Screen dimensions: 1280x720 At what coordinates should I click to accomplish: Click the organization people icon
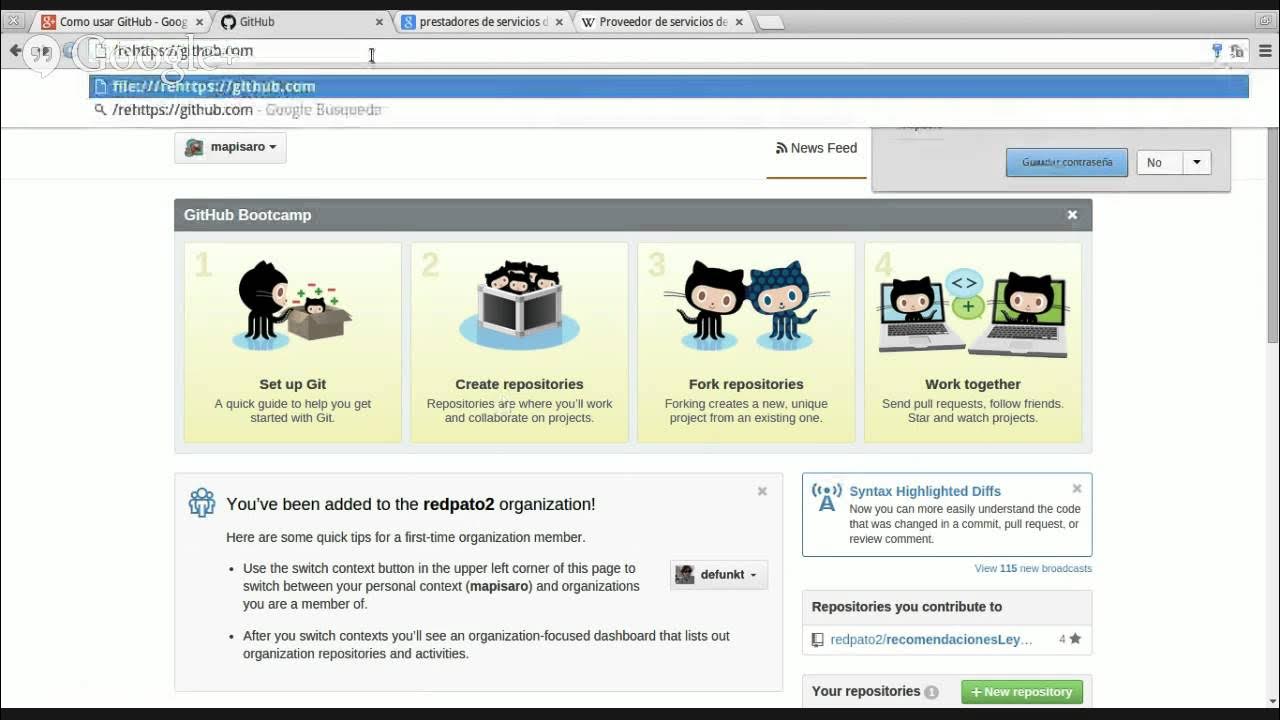202,502
